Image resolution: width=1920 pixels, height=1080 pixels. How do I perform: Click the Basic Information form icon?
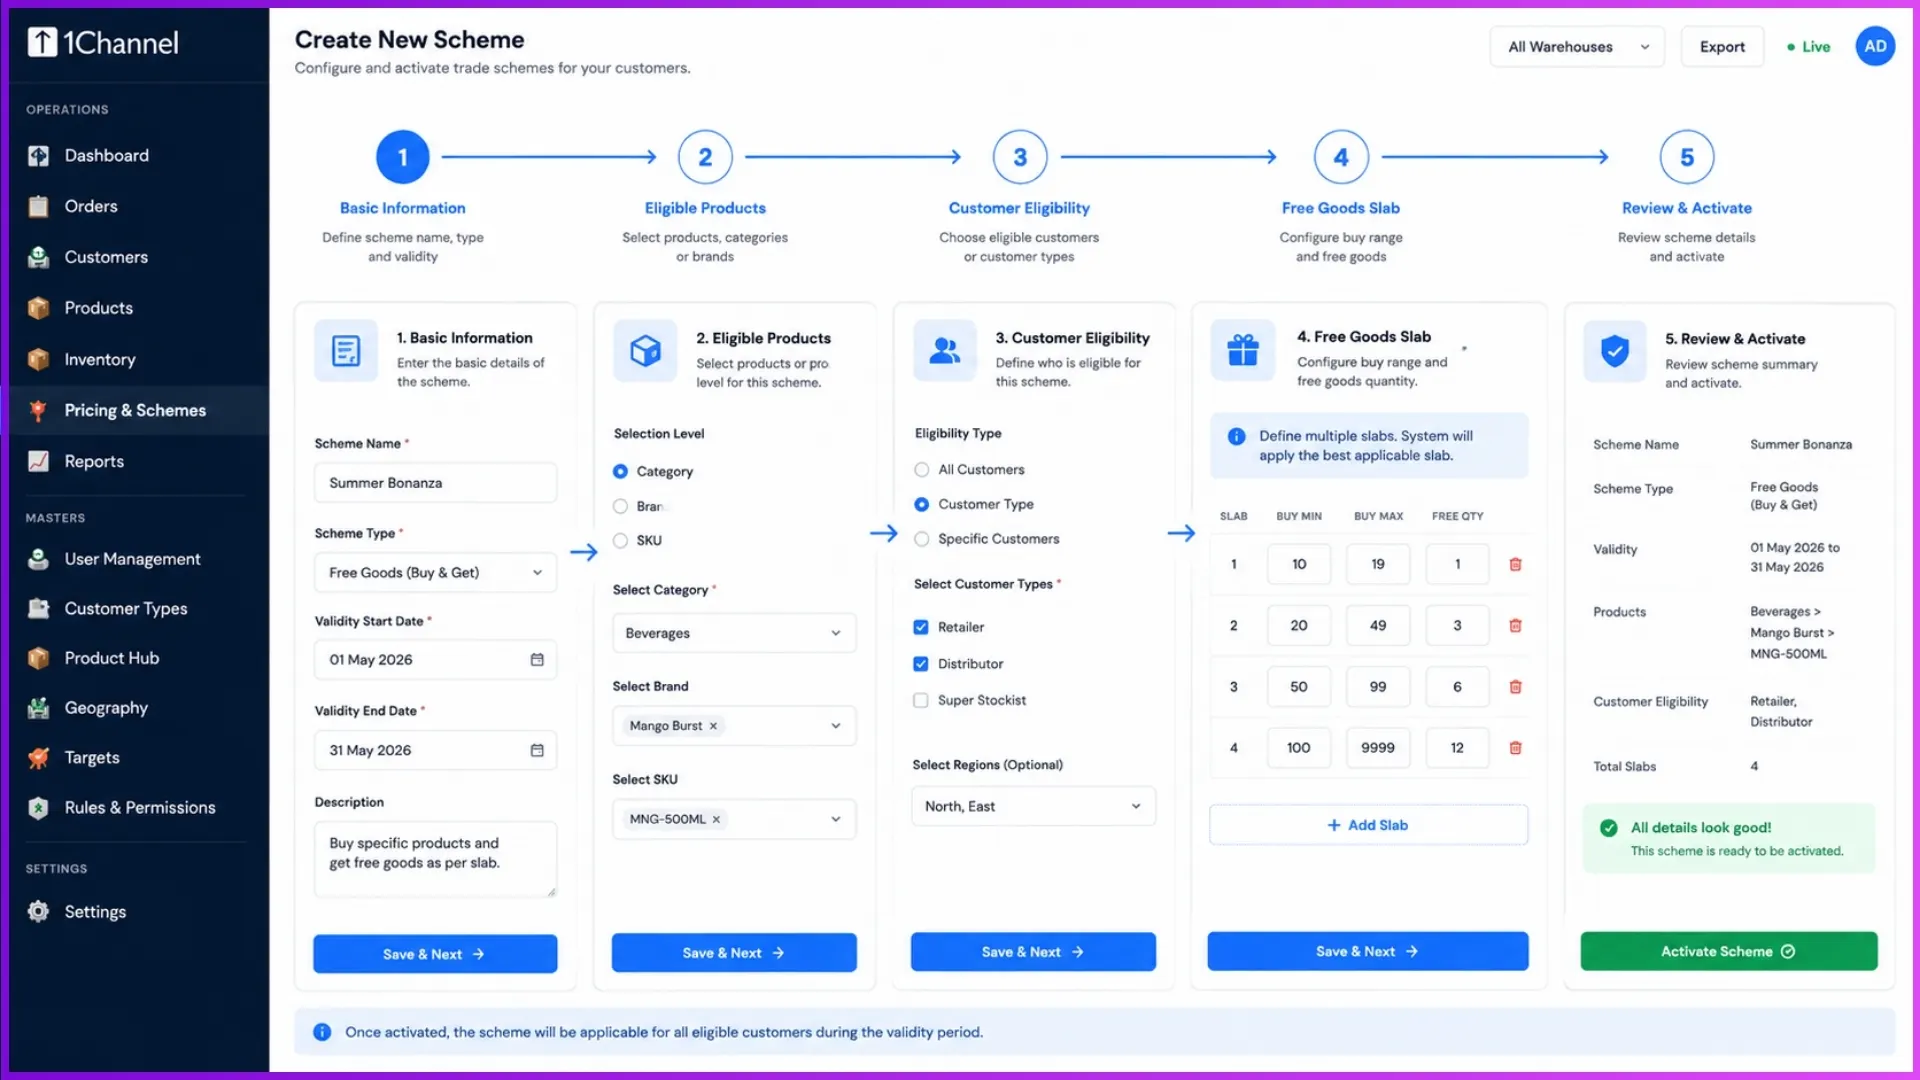[x=346, y=351]
